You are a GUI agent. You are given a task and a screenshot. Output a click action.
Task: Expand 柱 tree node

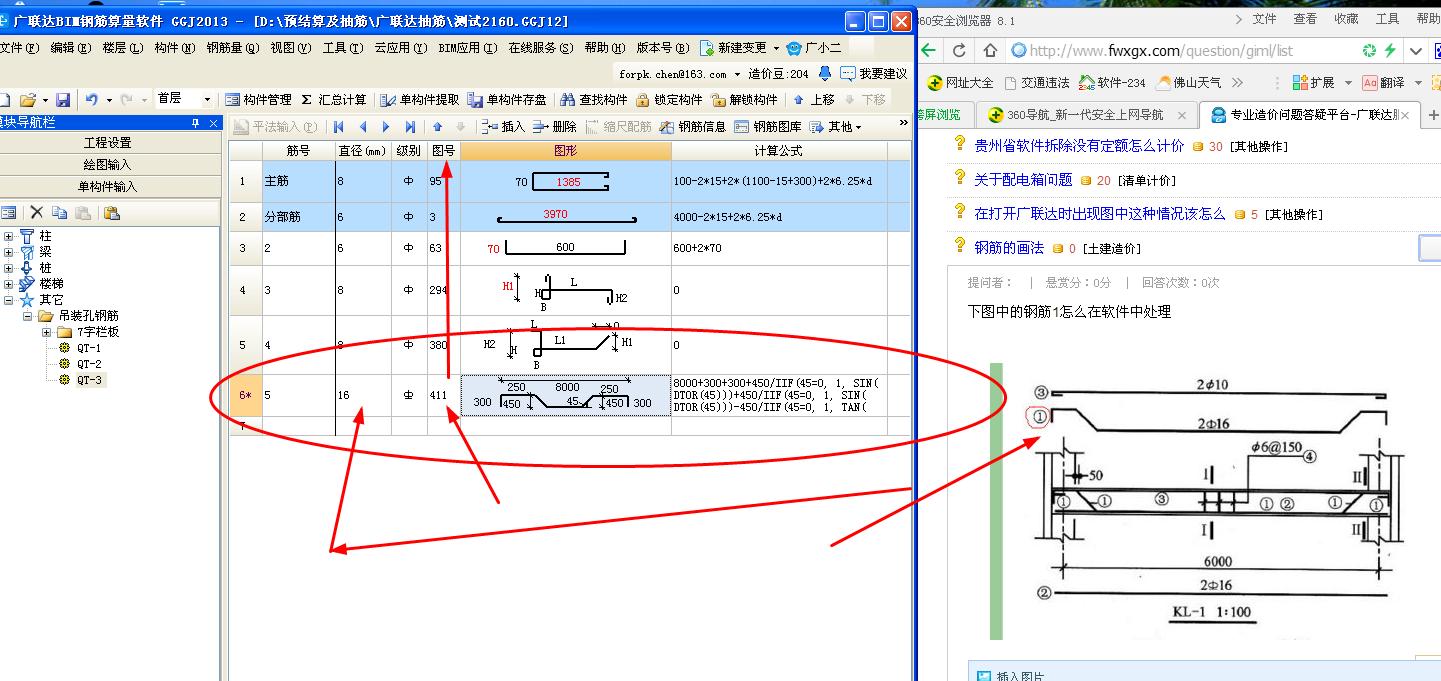(9, 237)
